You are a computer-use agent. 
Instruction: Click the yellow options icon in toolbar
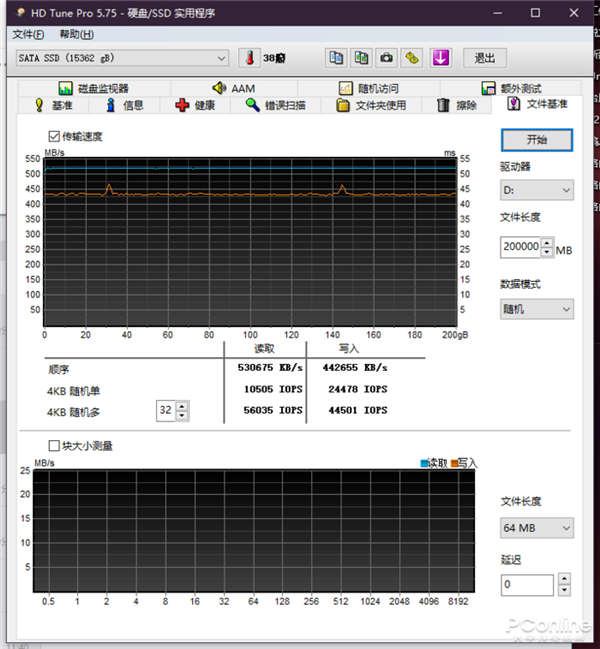click(412, 58)
